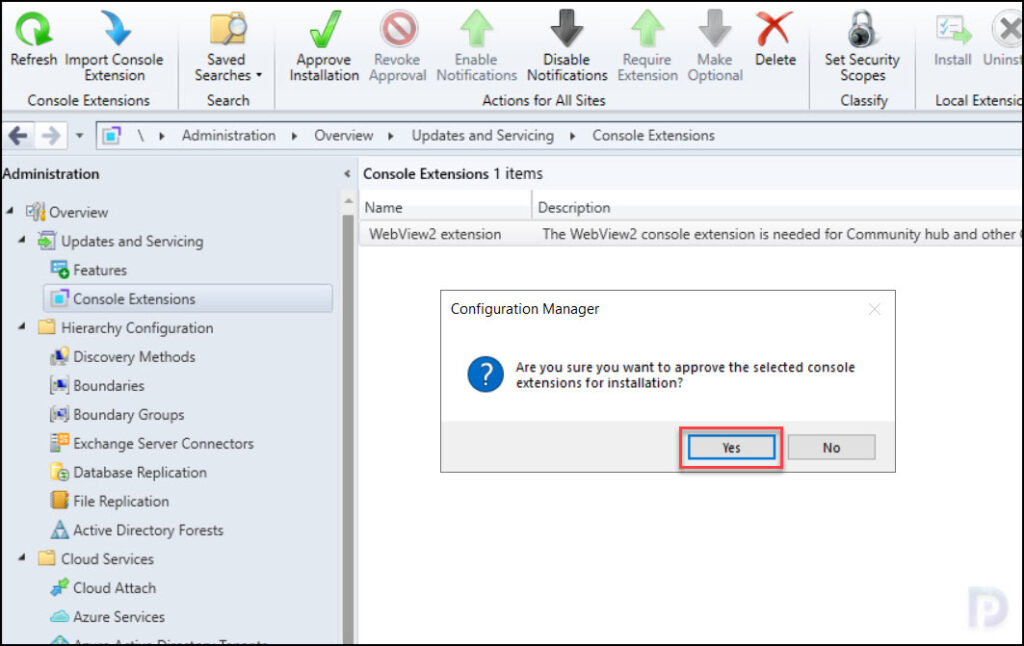
Task: Click Import Console Extension icon
Action: [115, 29]
